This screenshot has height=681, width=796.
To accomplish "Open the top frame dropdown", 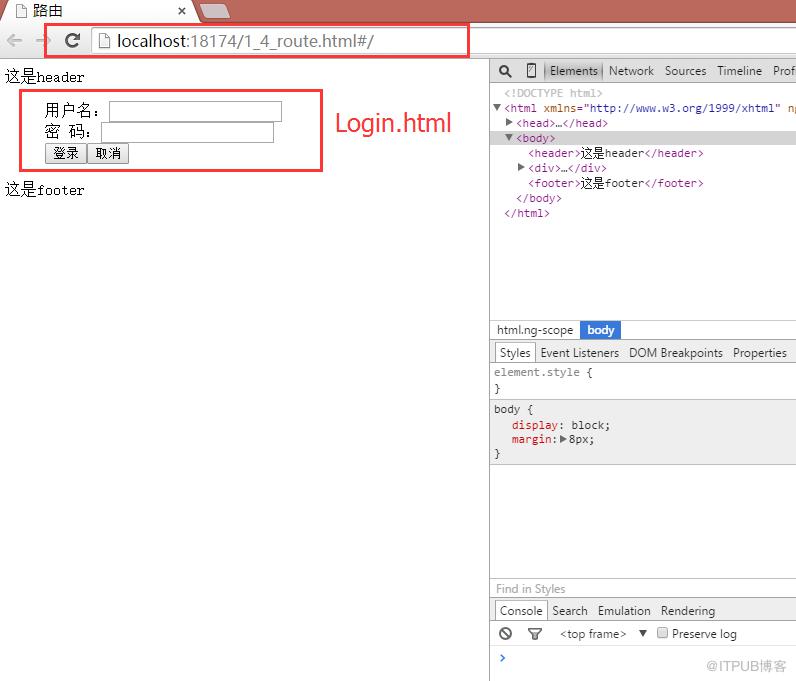I will click(x=603, y=634).
